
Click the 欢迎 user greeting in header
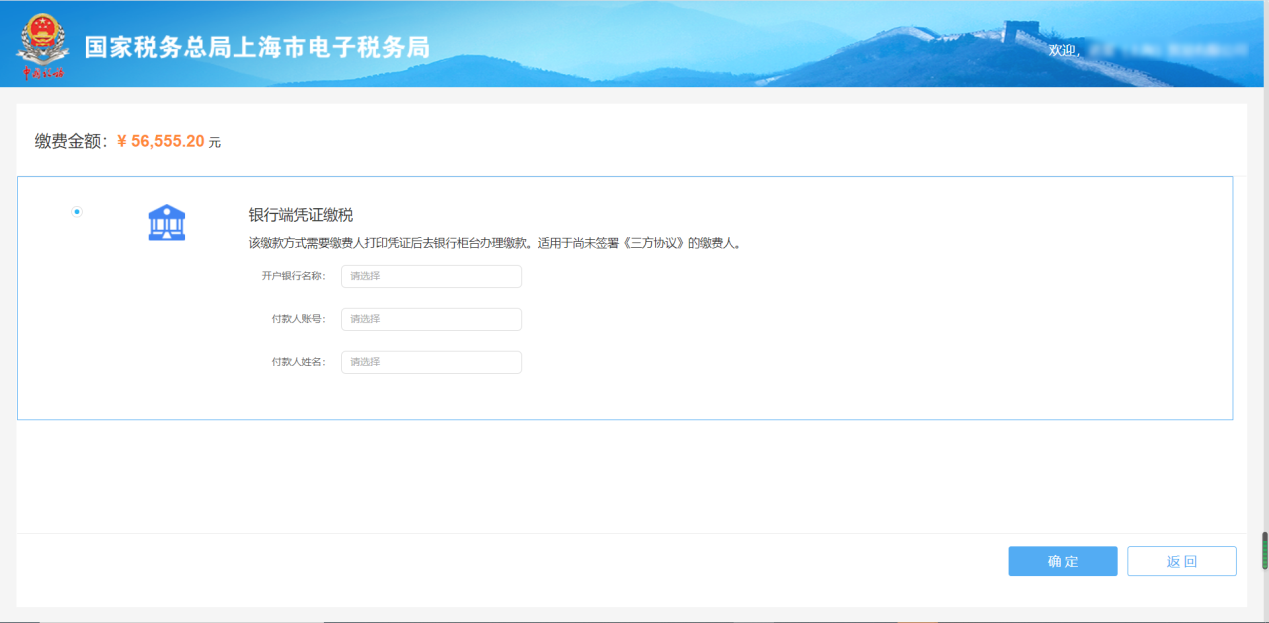point(1063,50)
